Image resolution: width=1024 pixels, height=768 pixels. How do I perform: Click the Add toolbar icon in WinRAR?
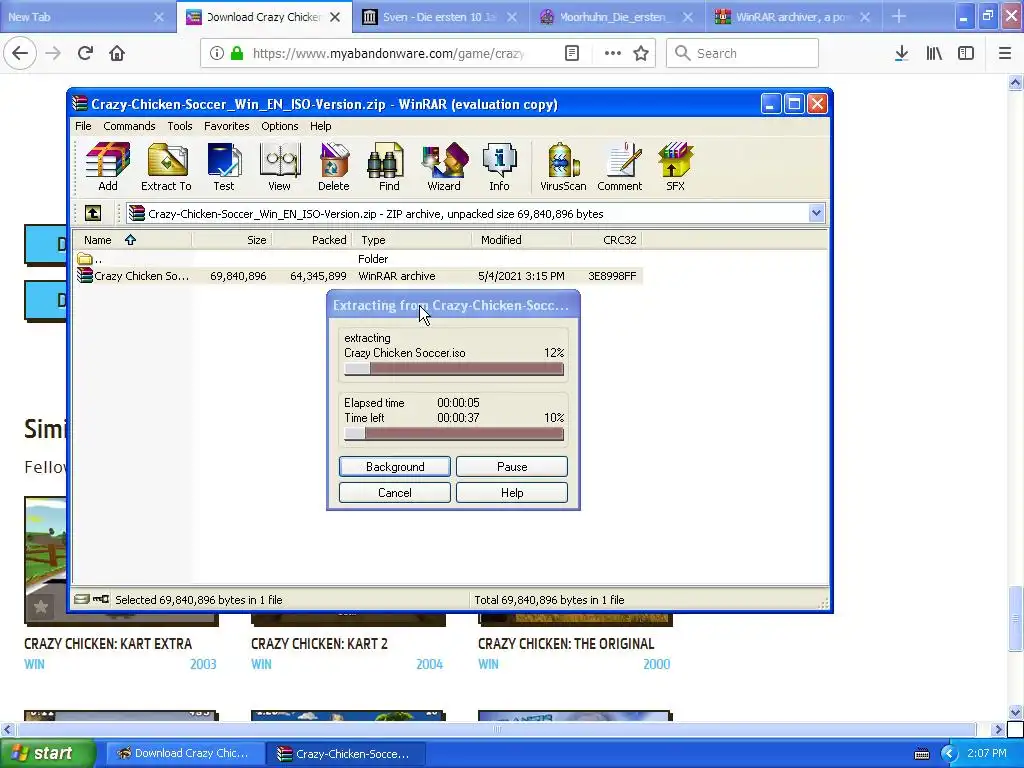pyautogui.click(x=108, y=167)
